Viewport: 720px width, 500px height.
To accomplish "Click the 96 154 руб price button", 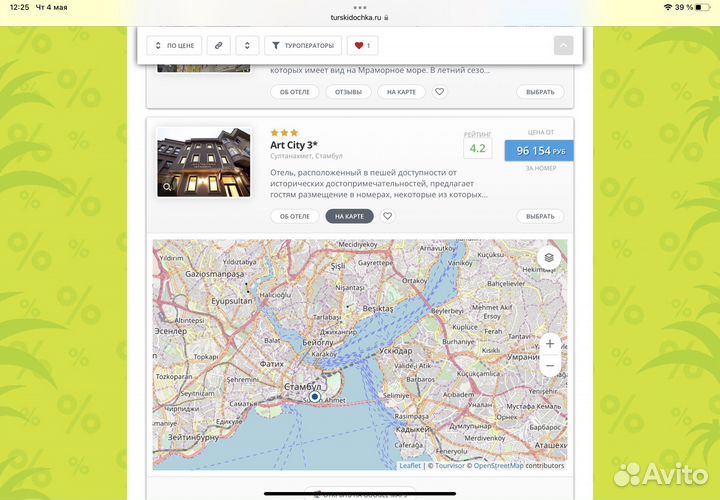I will (x=539, y=150).
